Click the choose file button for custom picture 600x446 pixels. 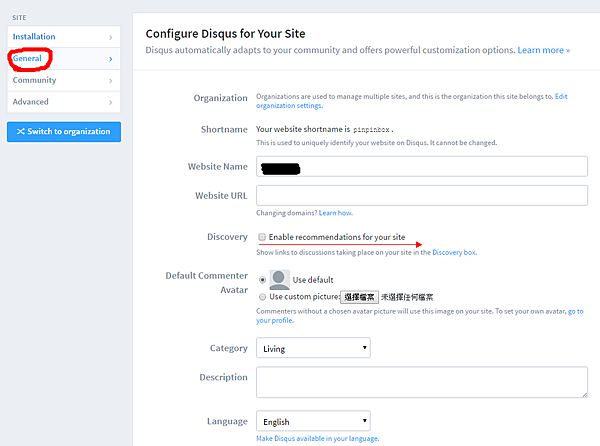[x=359, y=297]
